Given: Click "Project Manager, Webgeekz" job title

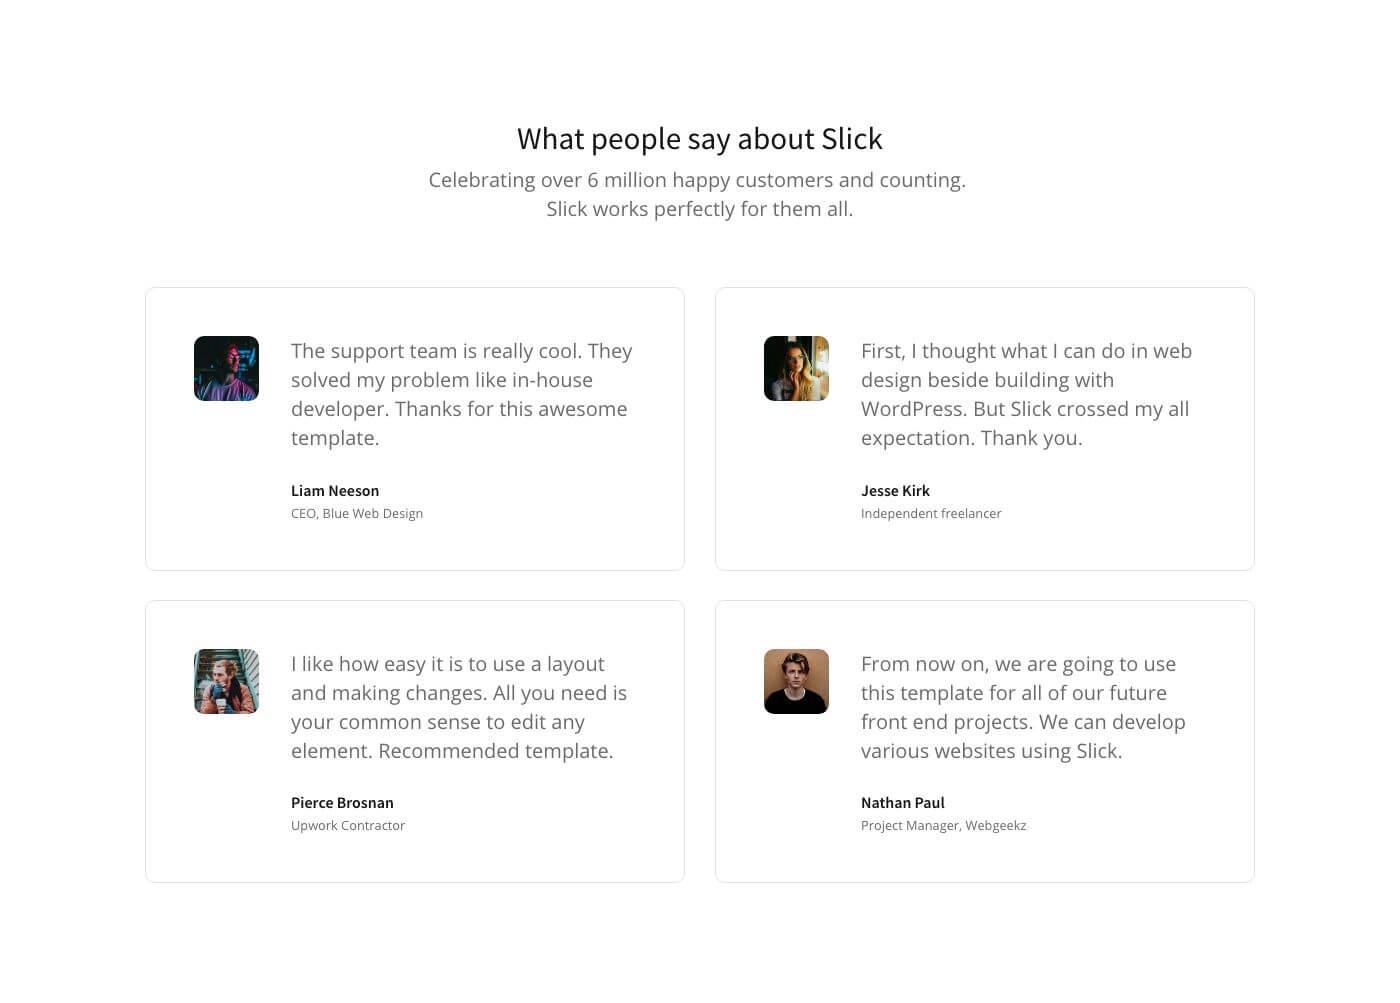Looking at the screenshot, I should (x=943, y=826).
